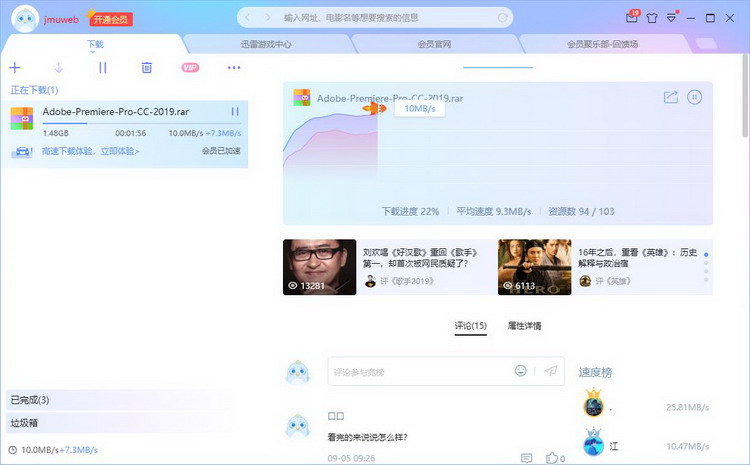Click the commenter bird avatar beside 看完的来说说怎么样
Viewport: 750px width, 465px height.
298,427
